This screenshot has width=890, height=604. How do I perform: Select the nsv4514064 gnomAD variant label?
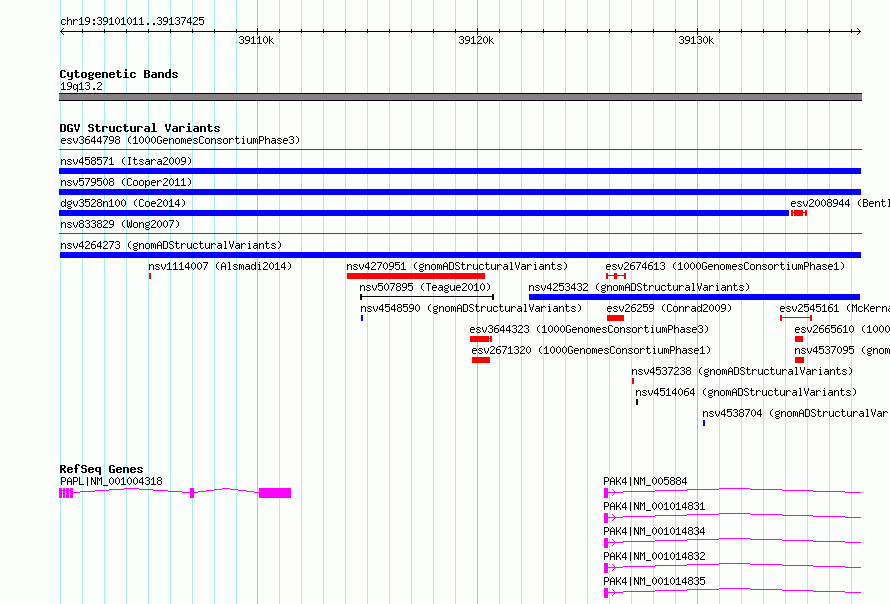[746, 392]
